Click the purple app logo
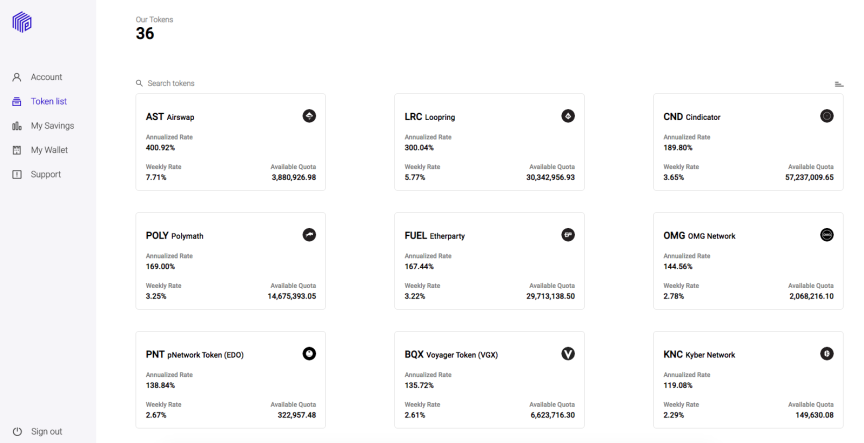Screen dimensions: 864x443 (x=22, y=22)
